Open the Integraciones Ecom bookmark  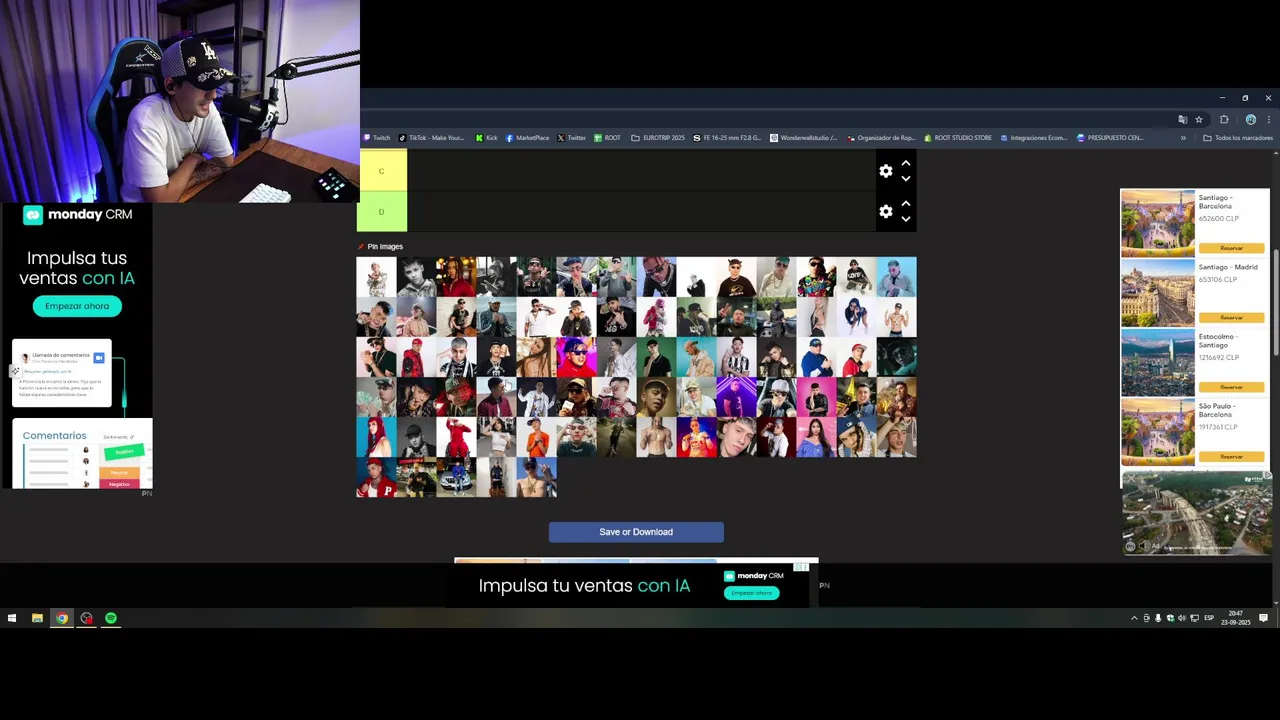[x=1034, y=138]
